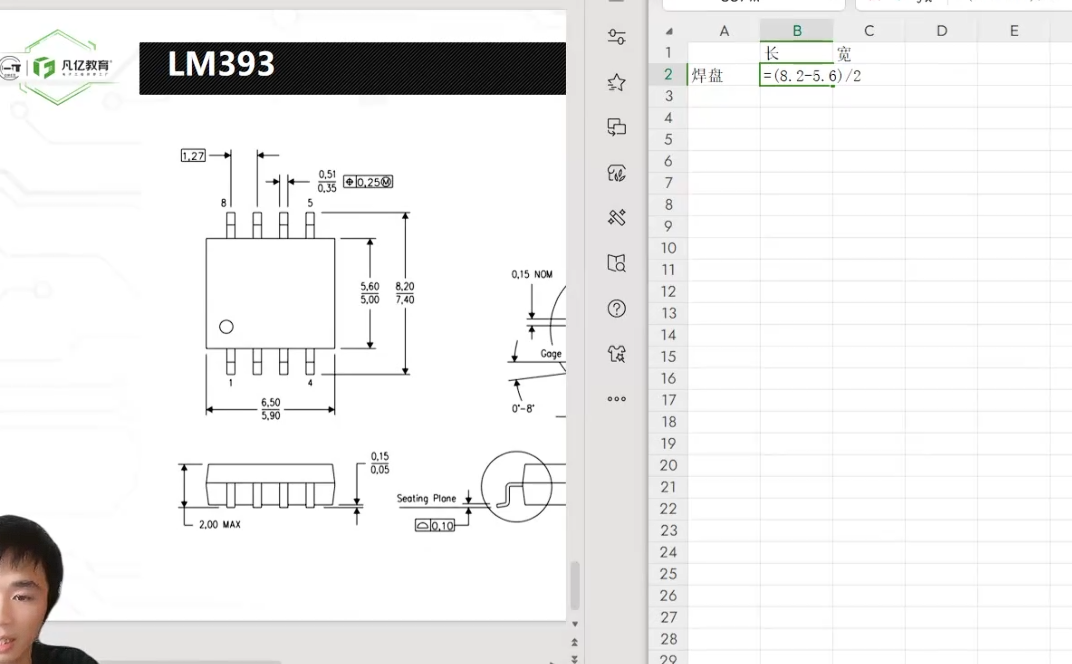Screen dimensions: 1072x664
Task: Open the ruler and pencil tools icon
Action: (x=617, y=218)
